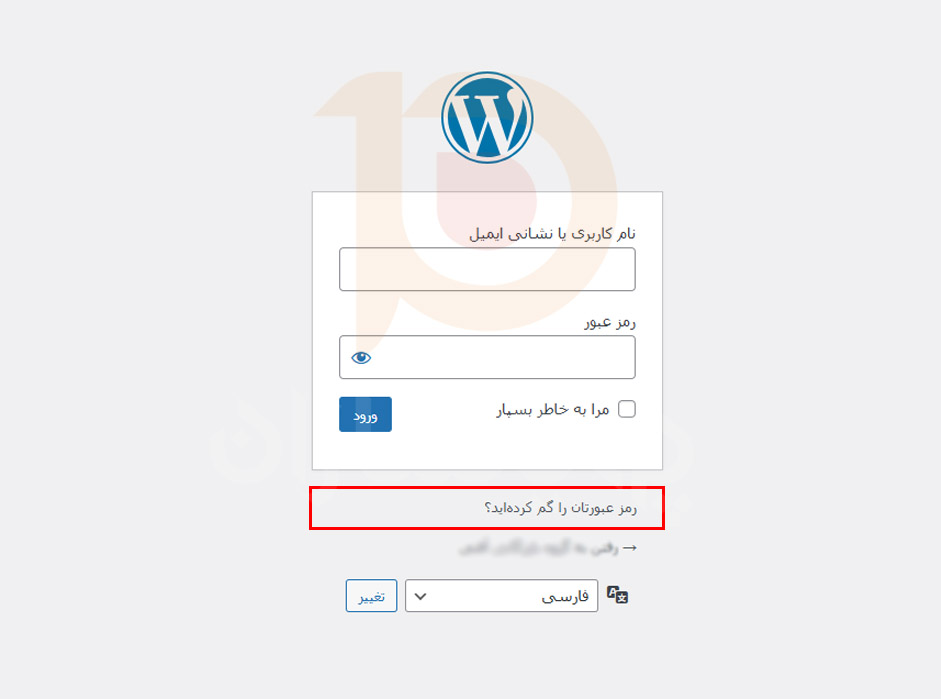The width and height of the screenshot is (941, 700).
Task: Click the رمز عبور label above password box
Action: tap(610, 322)
